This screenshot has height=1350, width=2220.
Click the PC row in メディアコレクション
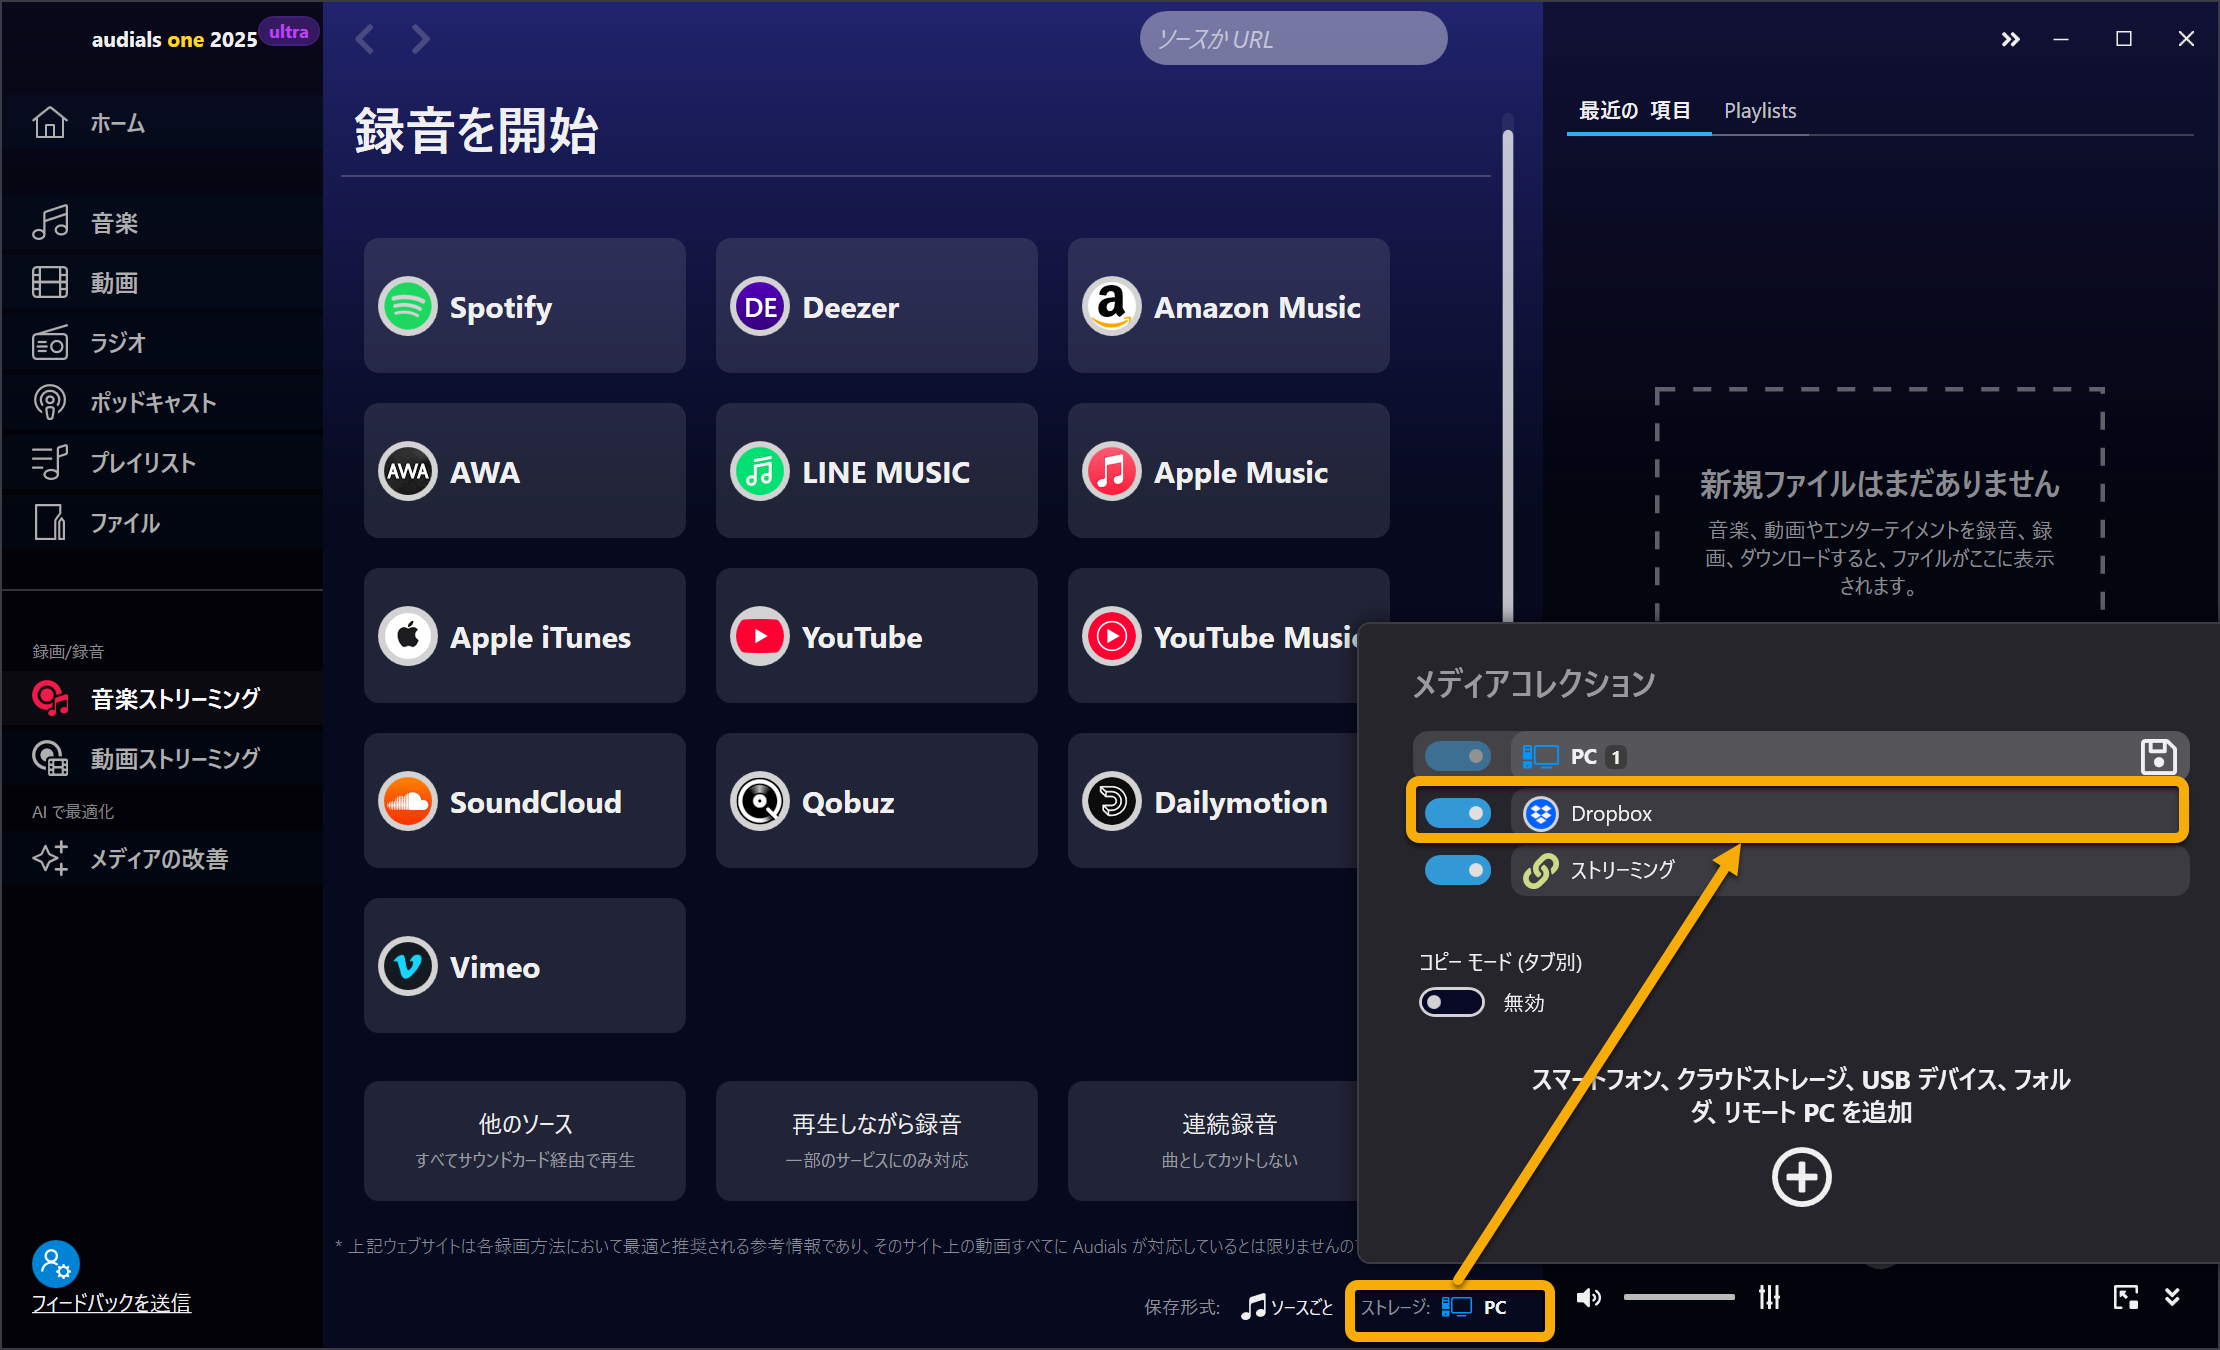(1850, 756)
